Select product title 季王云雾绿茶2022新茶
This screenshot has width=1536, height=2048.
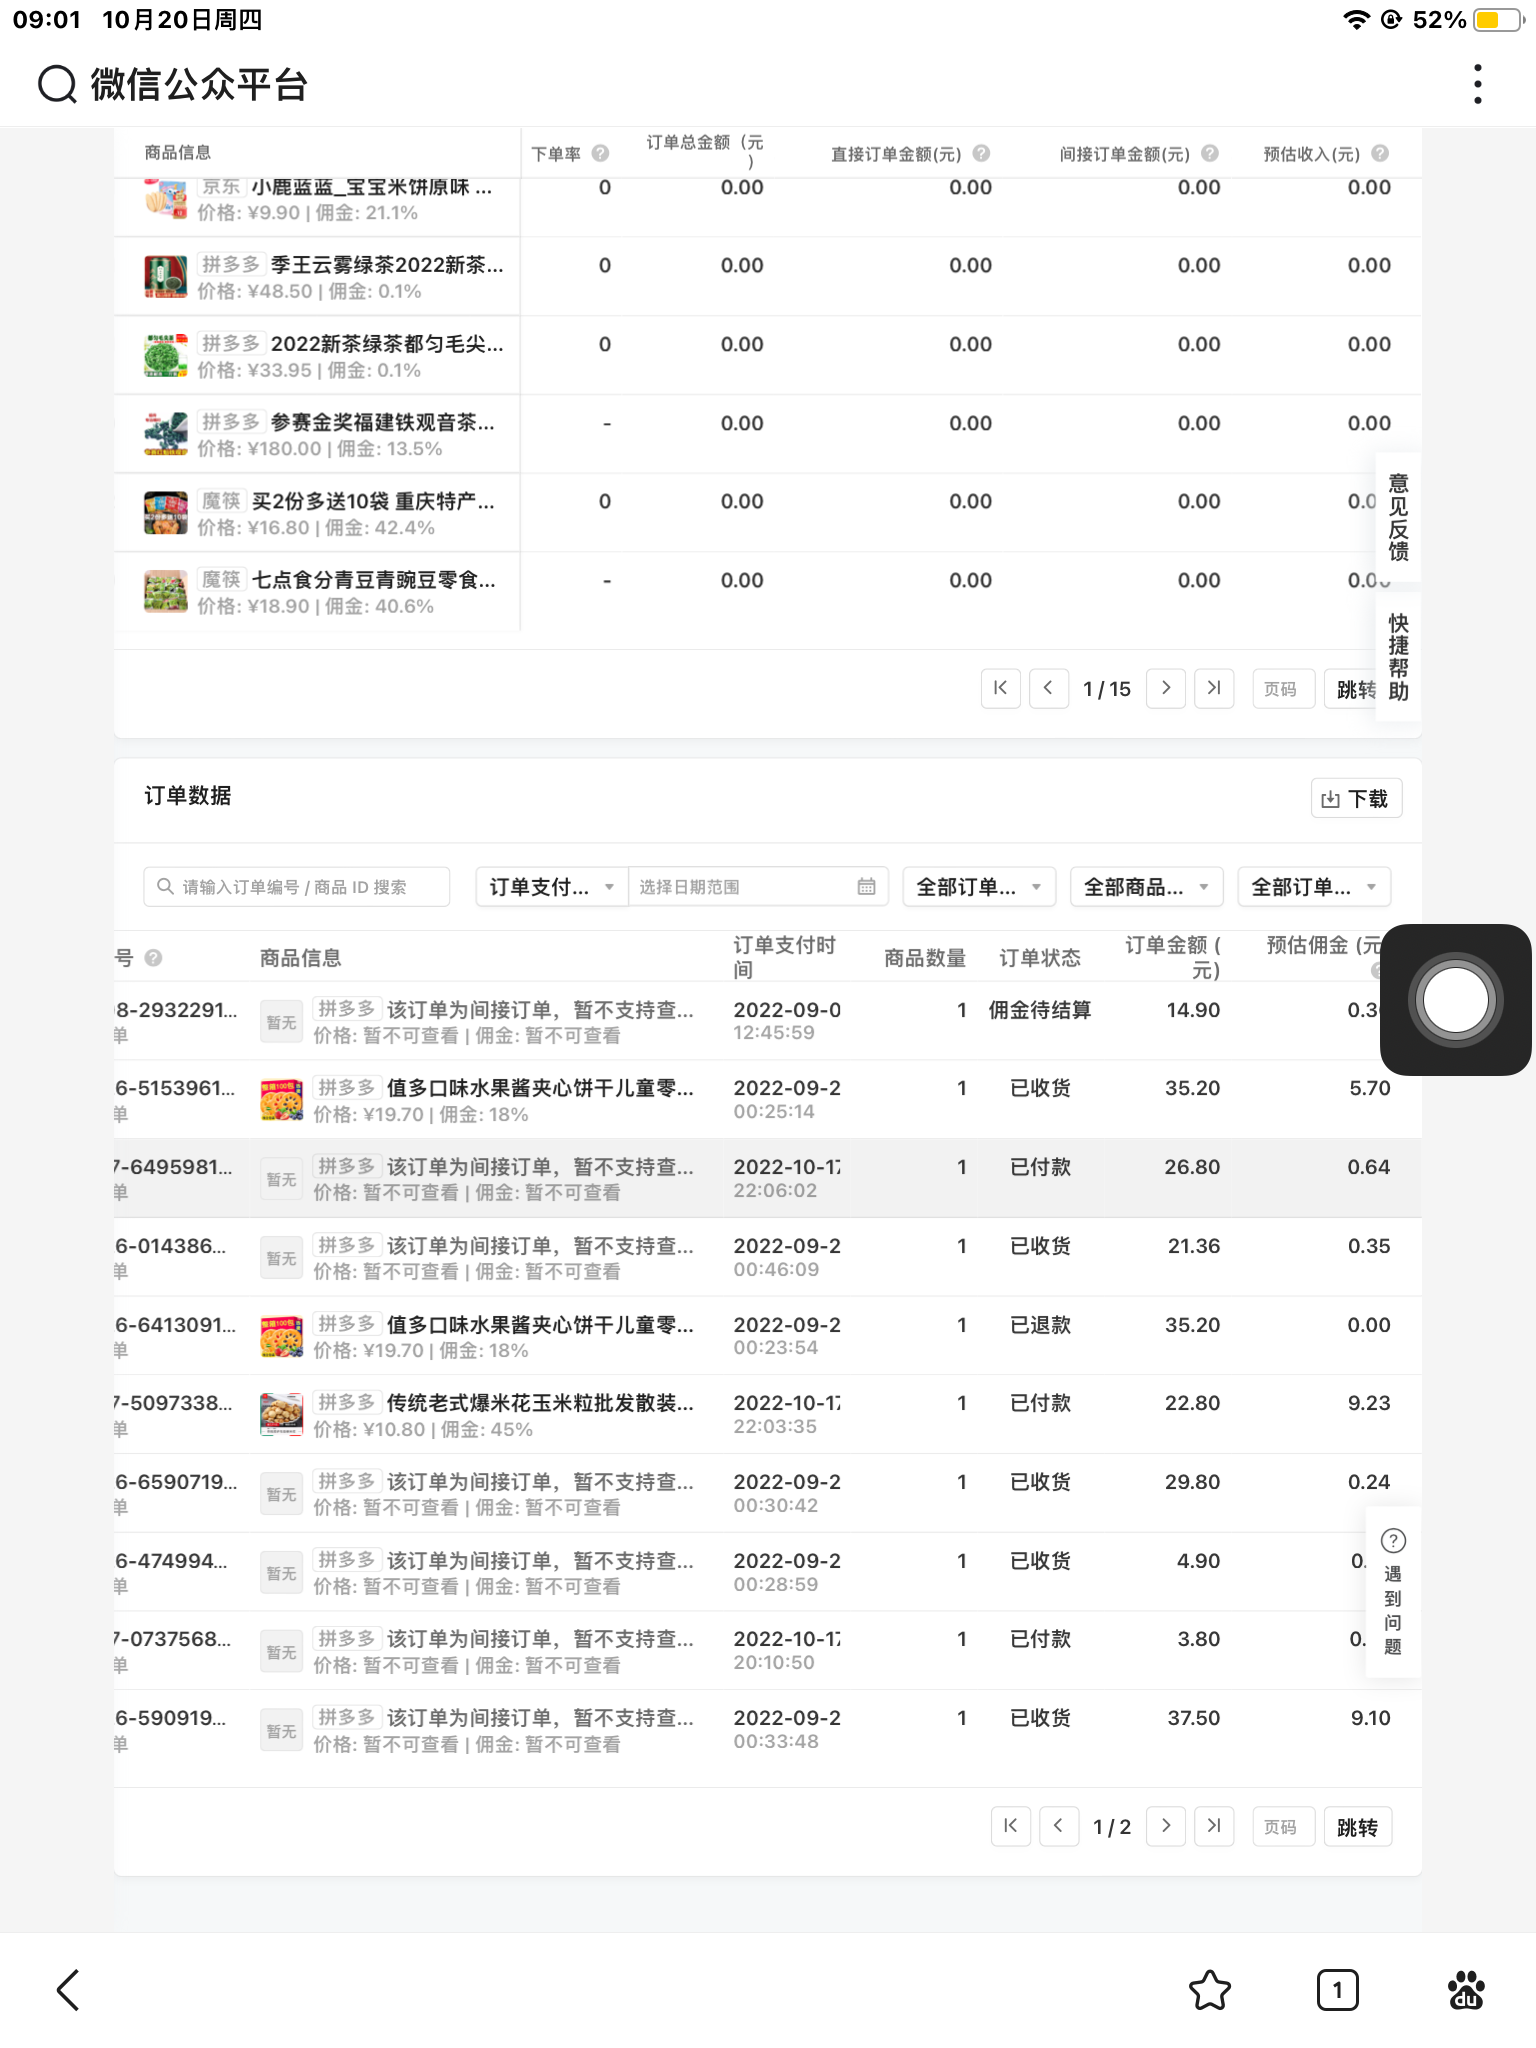(387, 265)
